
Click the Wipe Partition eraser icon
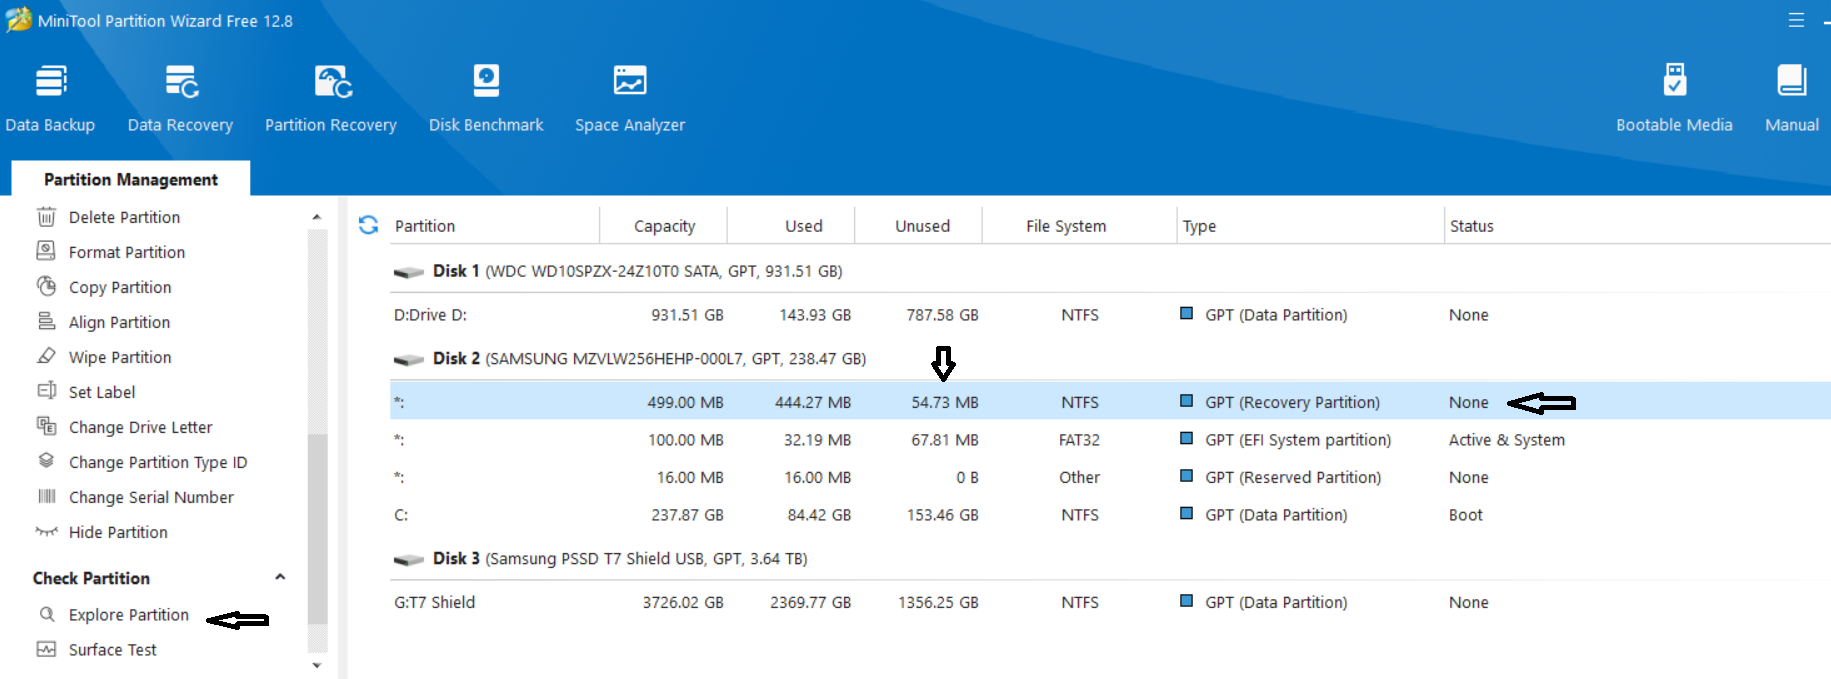[46, 356]
